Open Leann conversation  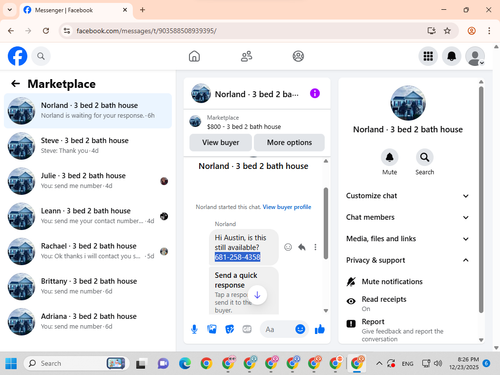click(x=88, y=216)
